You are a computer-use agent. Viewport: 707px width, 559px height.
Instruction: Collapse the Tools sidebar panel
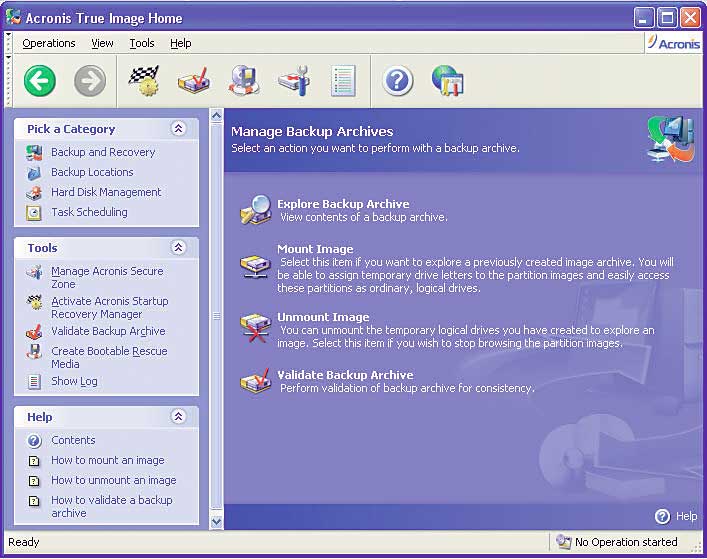[x=179, y=247]
